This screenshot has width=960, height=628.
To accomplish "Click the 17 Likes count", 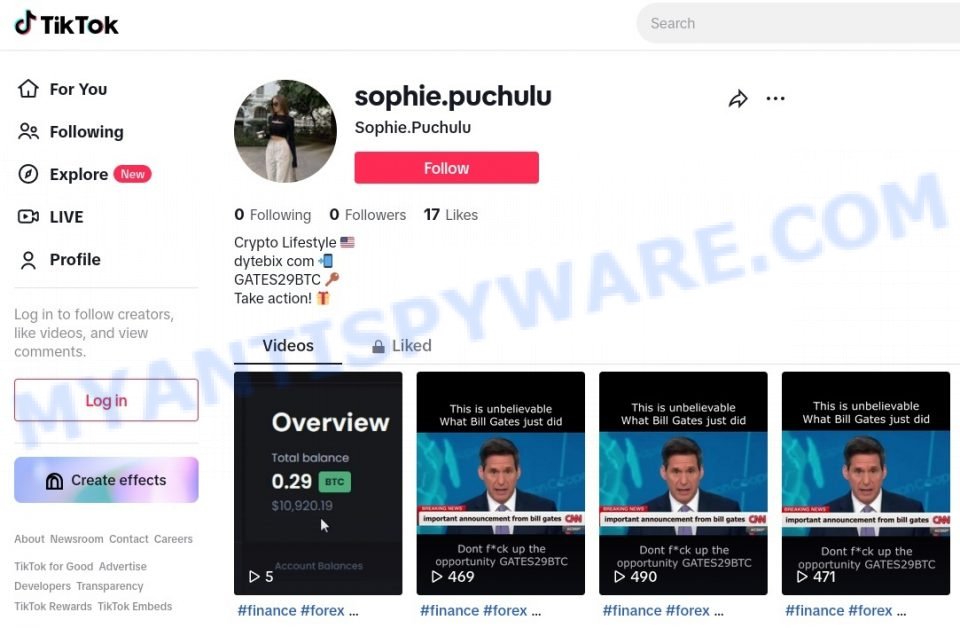I will [451, 215].
